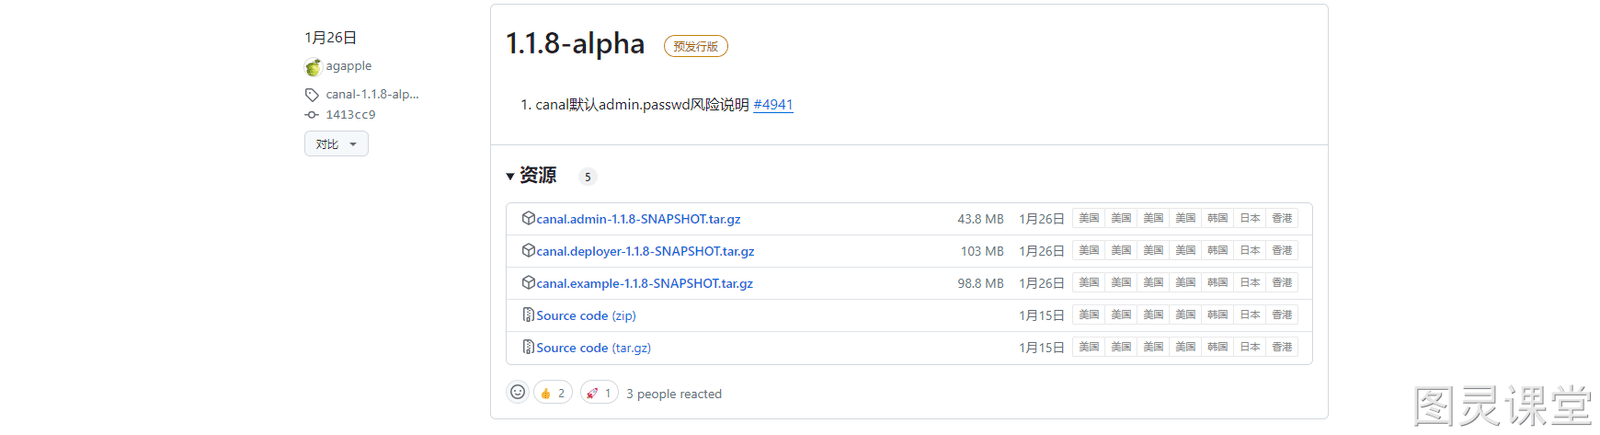Click 1月15日 date in Source code (tar.gz) row
This screenshot has width=1600, height=435.
[x=1042, y=347]
